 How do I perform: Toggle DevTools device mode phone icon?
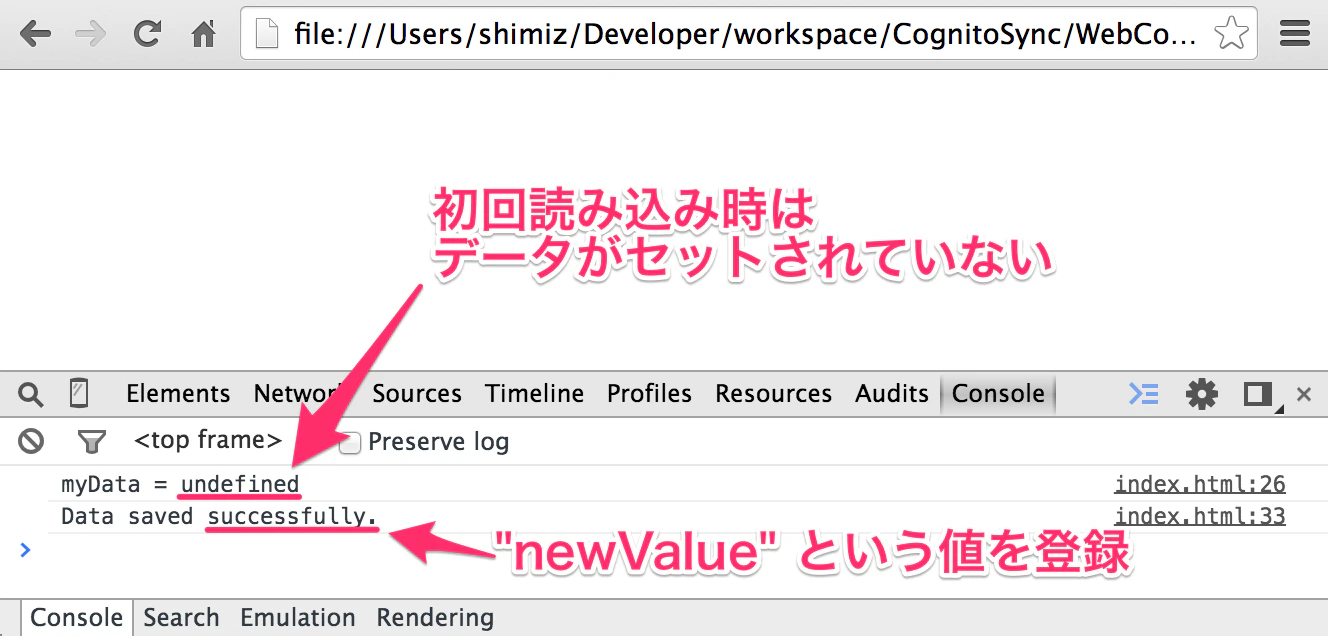click(78, 394)
